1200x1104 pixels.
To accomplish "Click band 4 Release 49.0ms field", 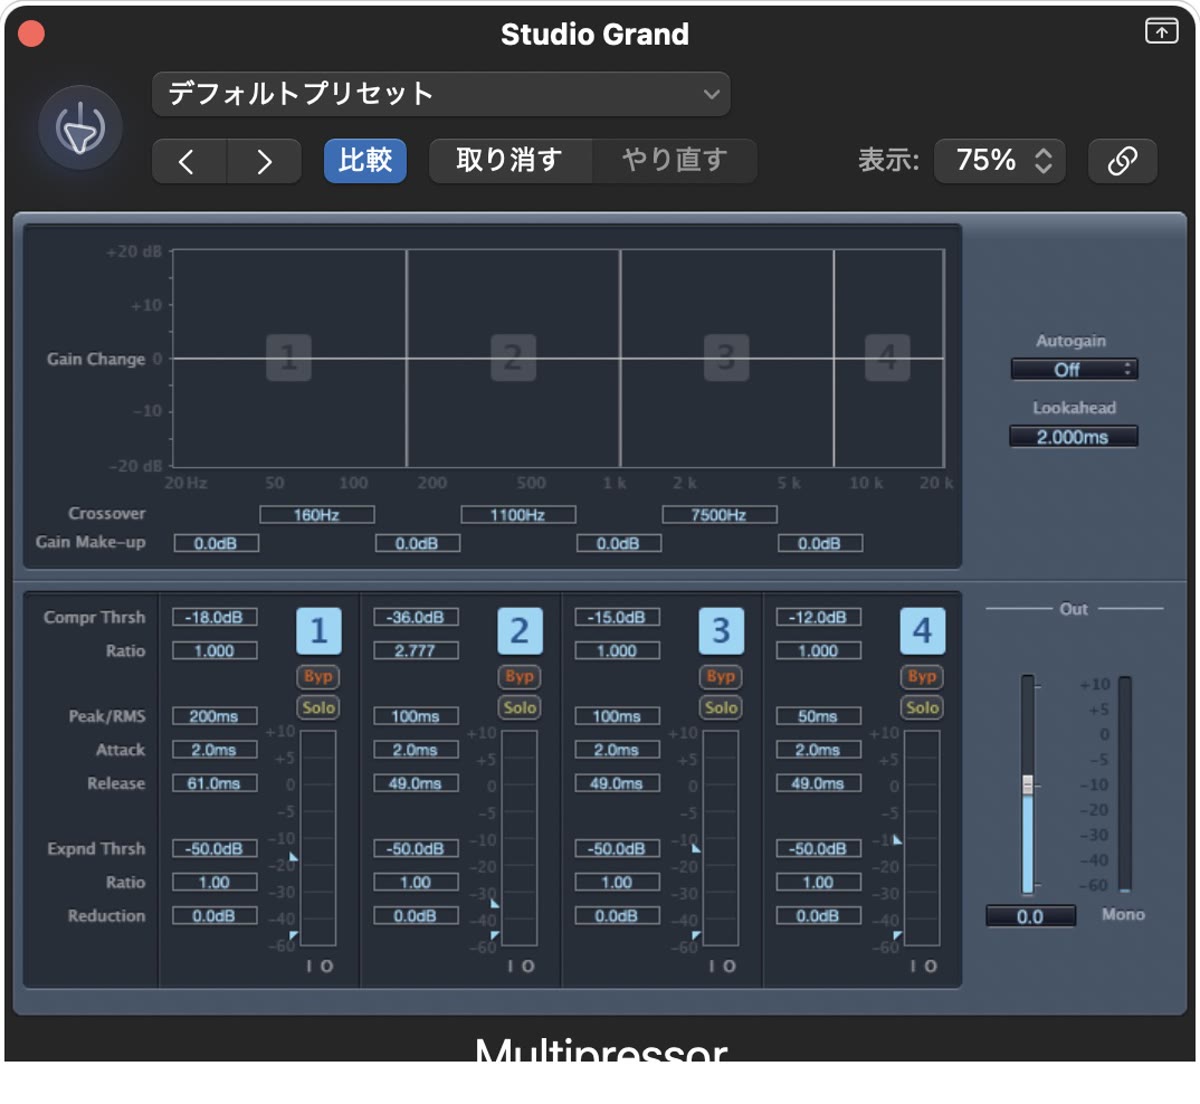I will (x=819, y=783).
